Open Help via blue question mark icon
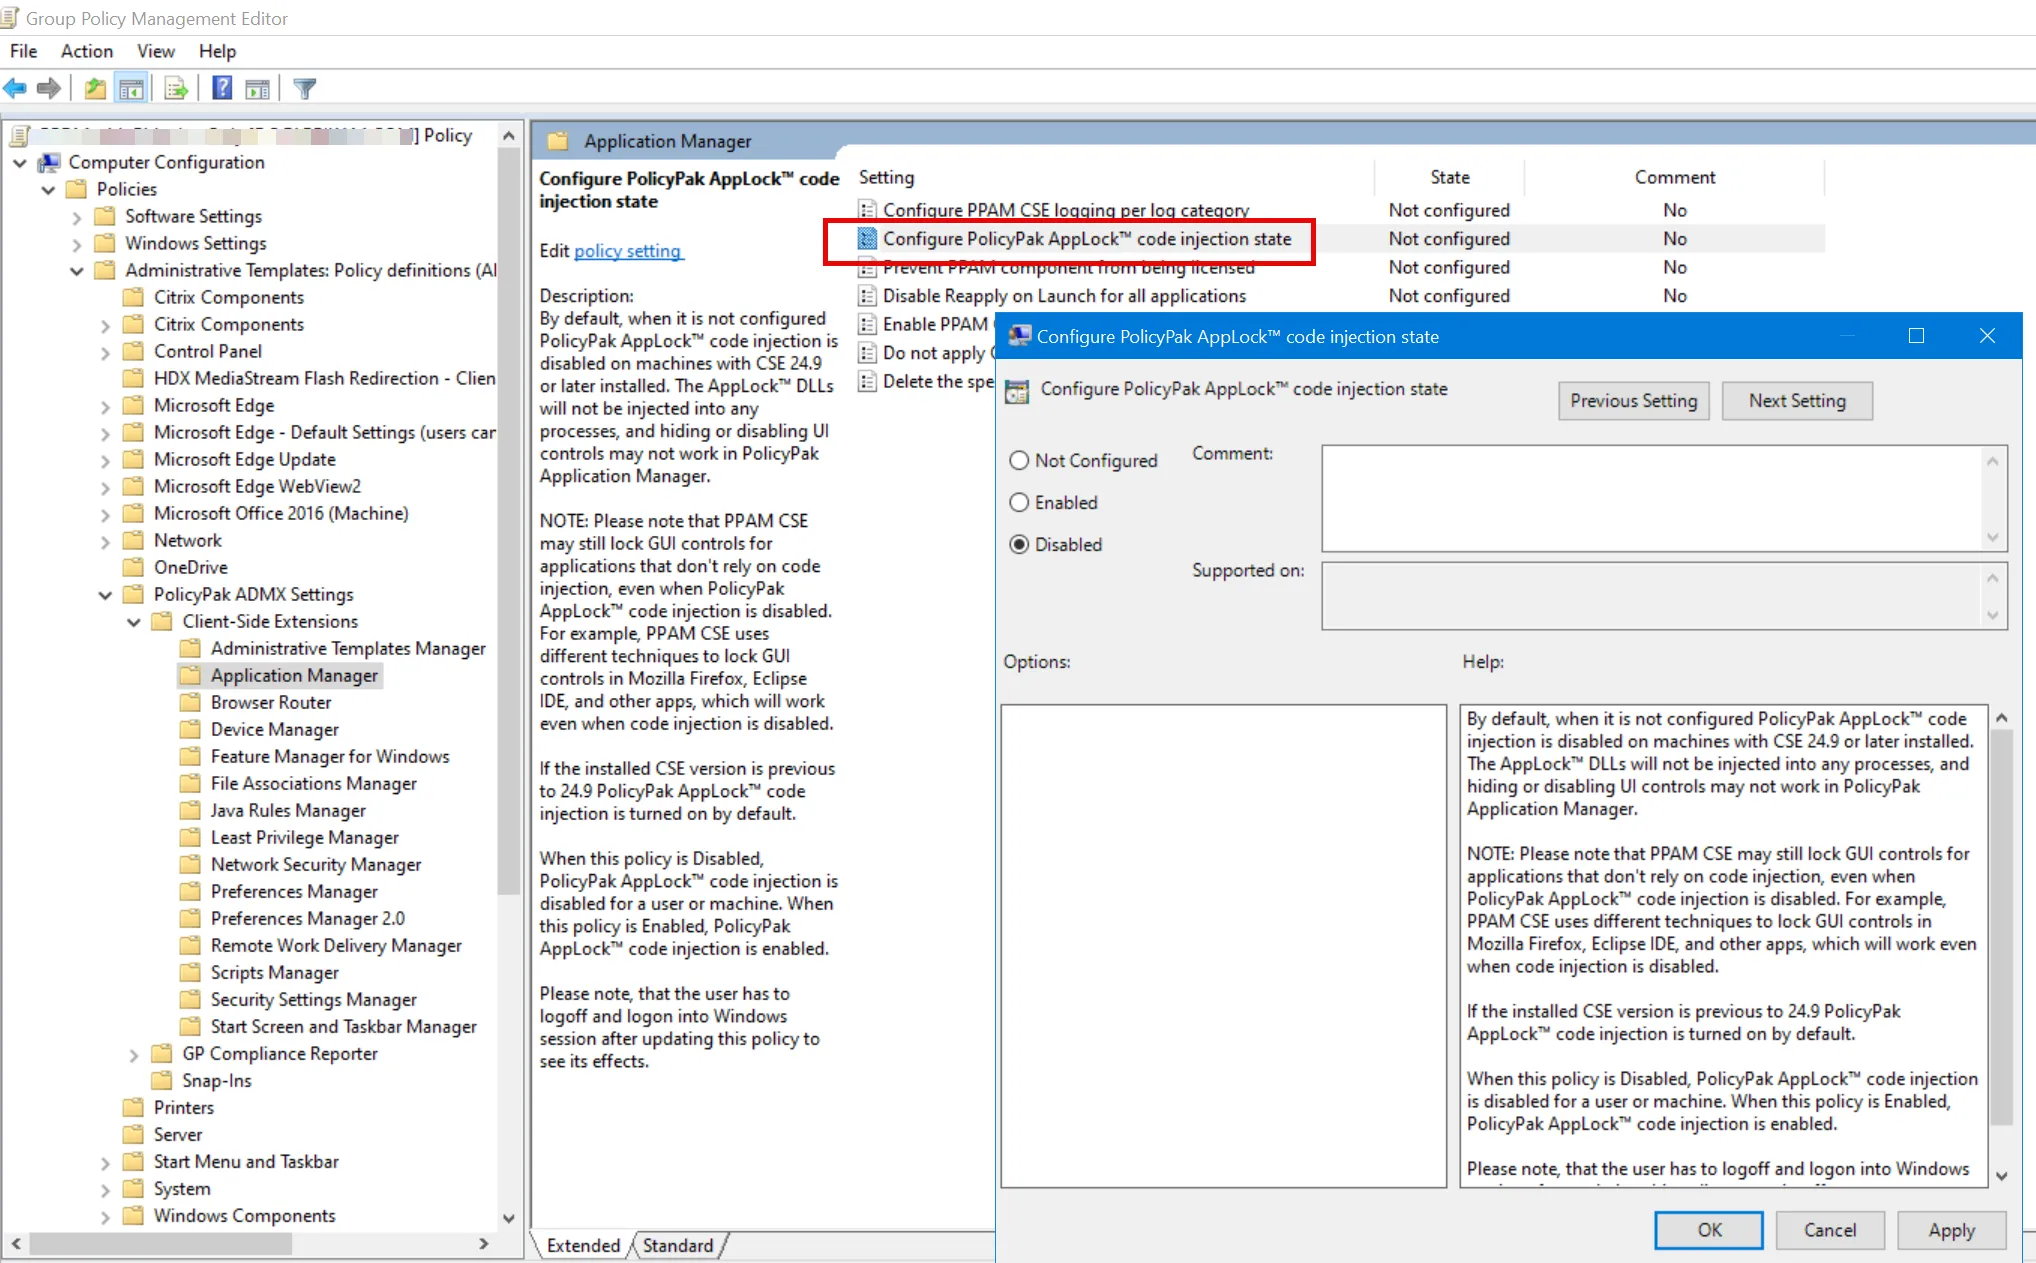This screenshot has height=1263, width=2036. (x=222, y=89)
